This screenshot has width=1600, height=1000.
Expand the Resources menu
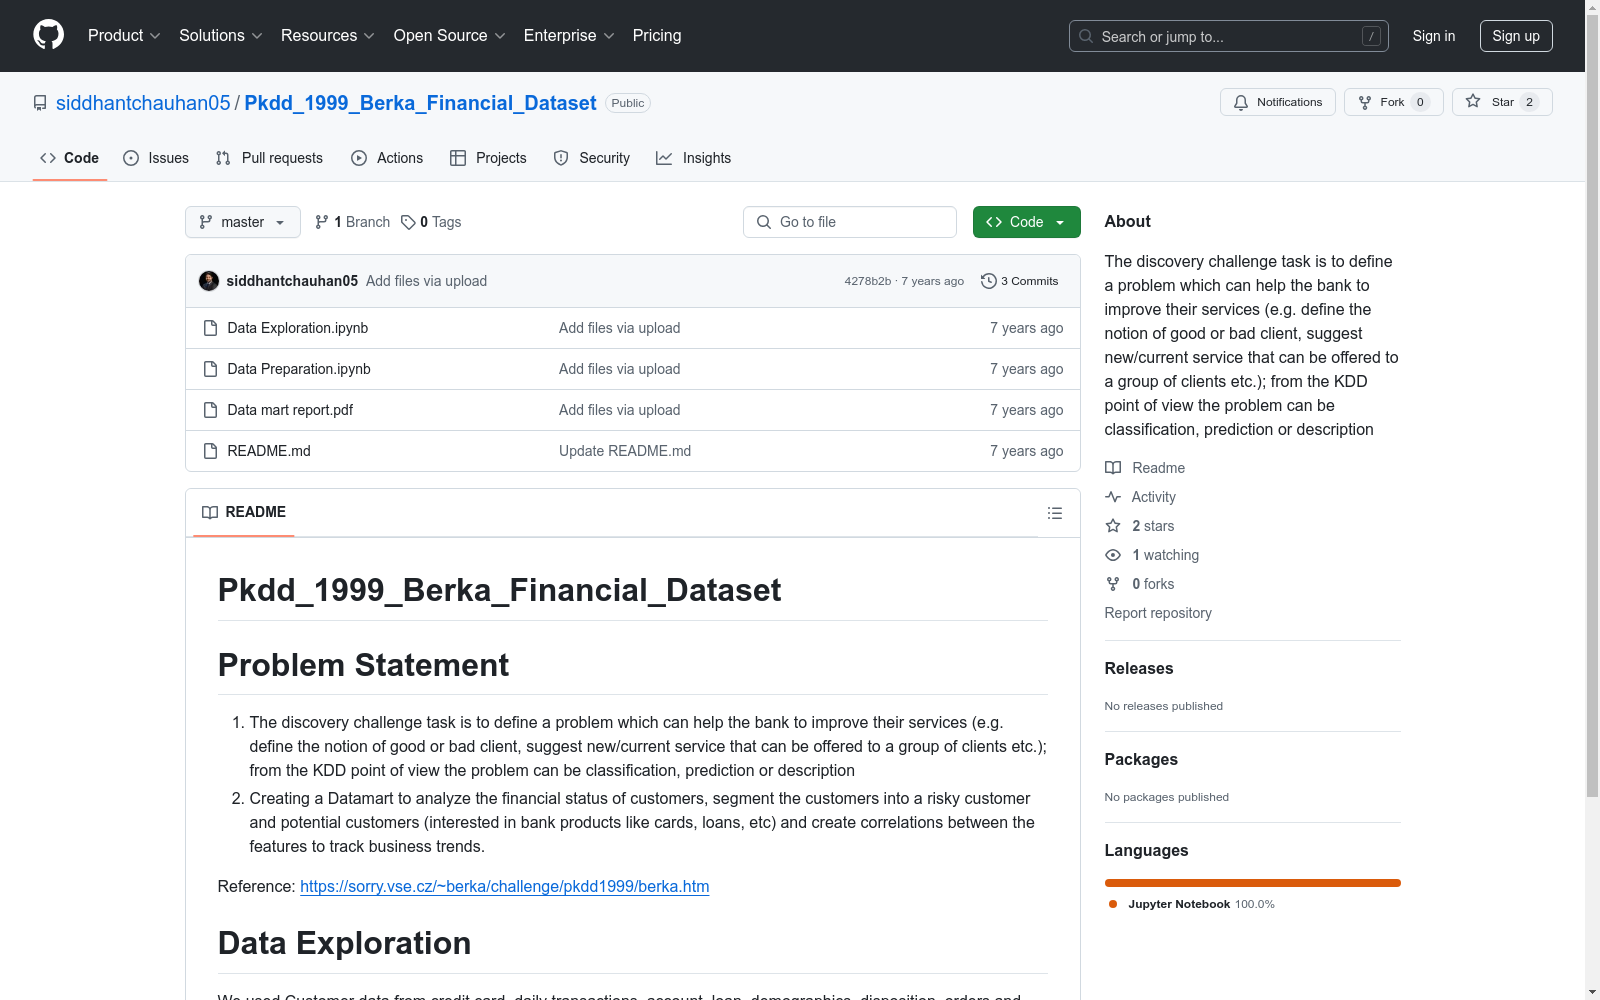328,36
